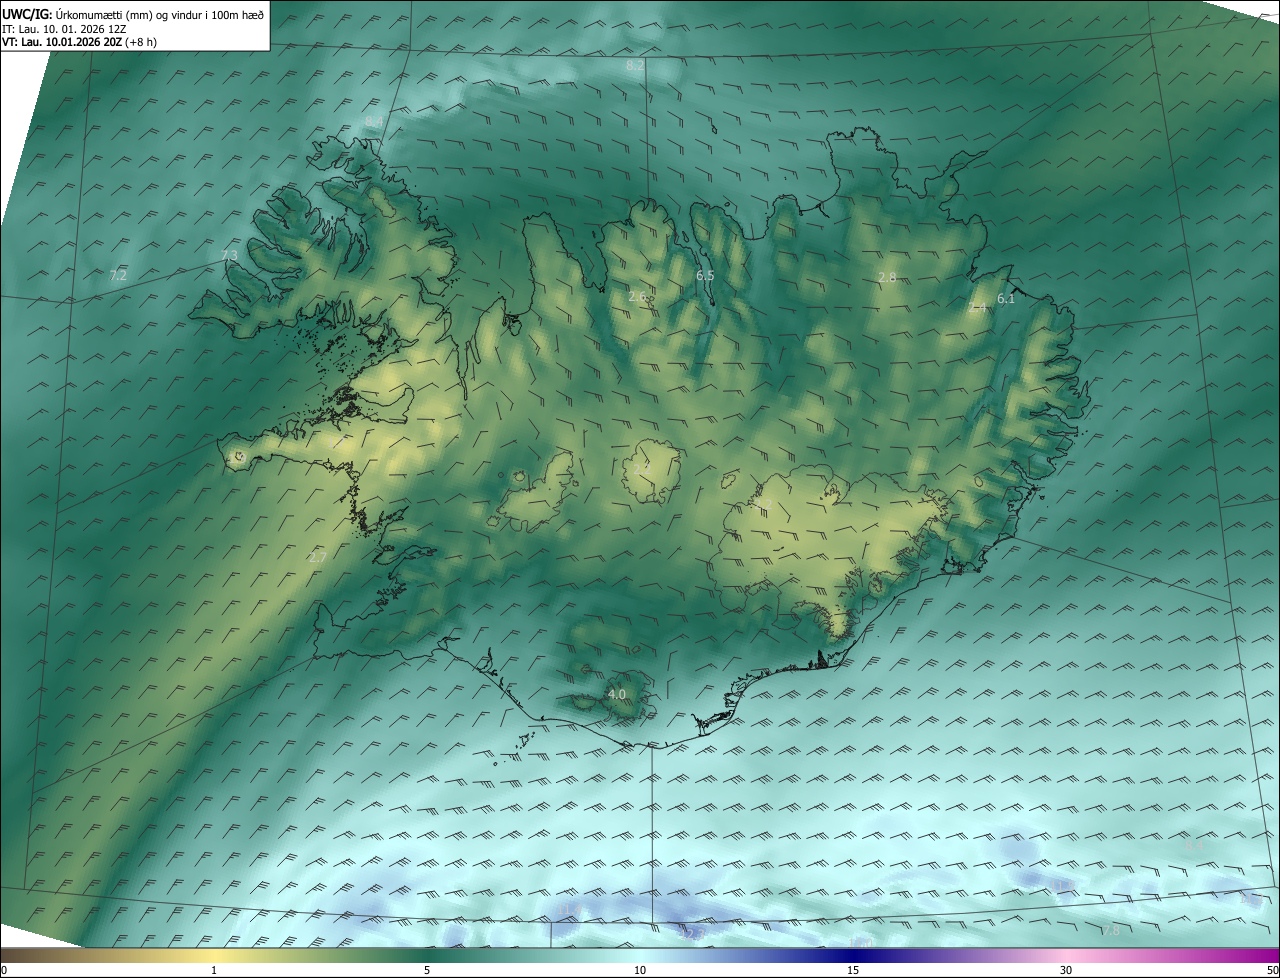
Task: Click the faint 7.8 value label in the southeast sea
Action: tap(1111, 930)
